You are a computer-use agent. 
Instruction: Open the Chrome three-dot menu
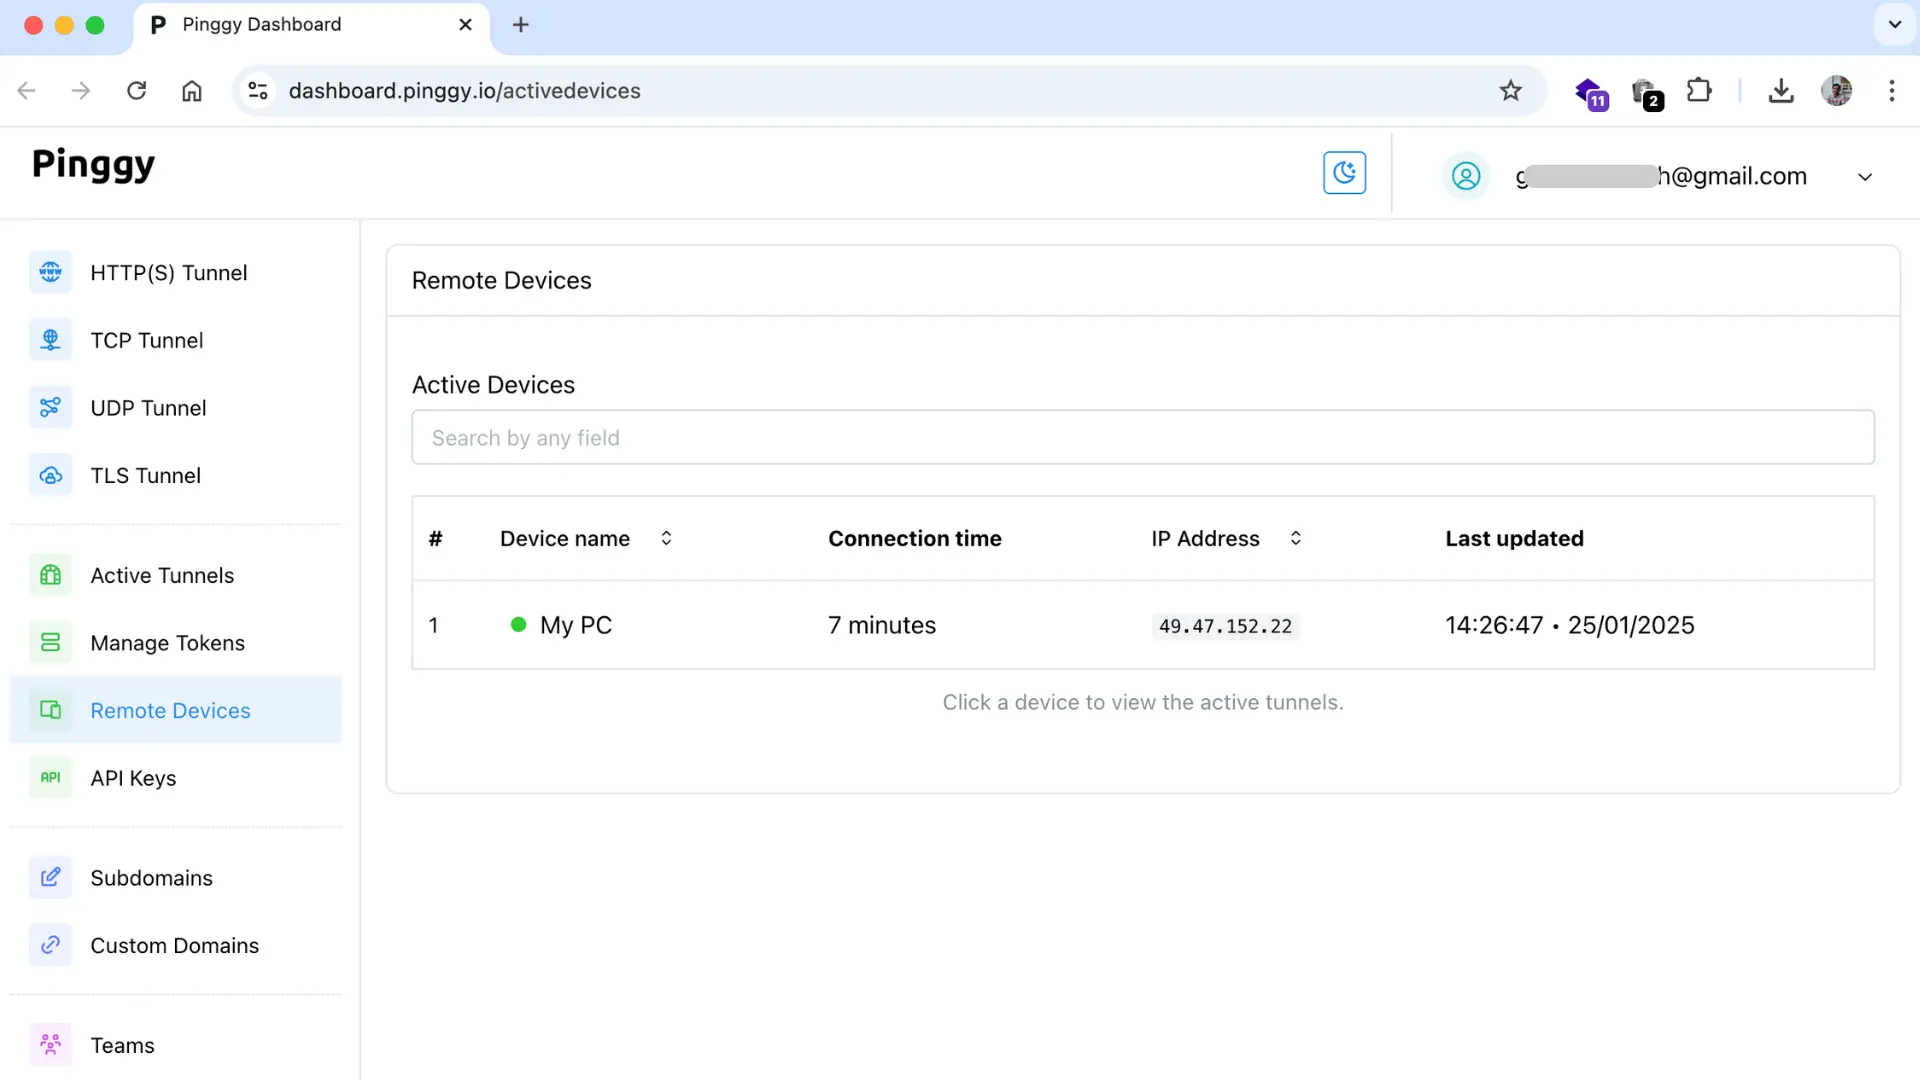1892,91
